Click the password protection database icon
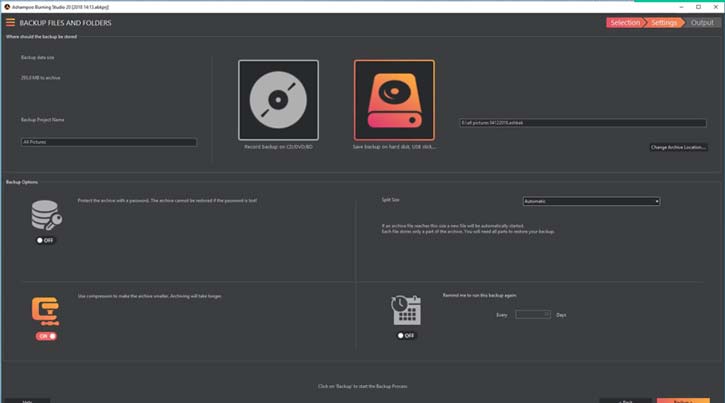This screenshot has width=725, height=403. (x=46, y=216)
